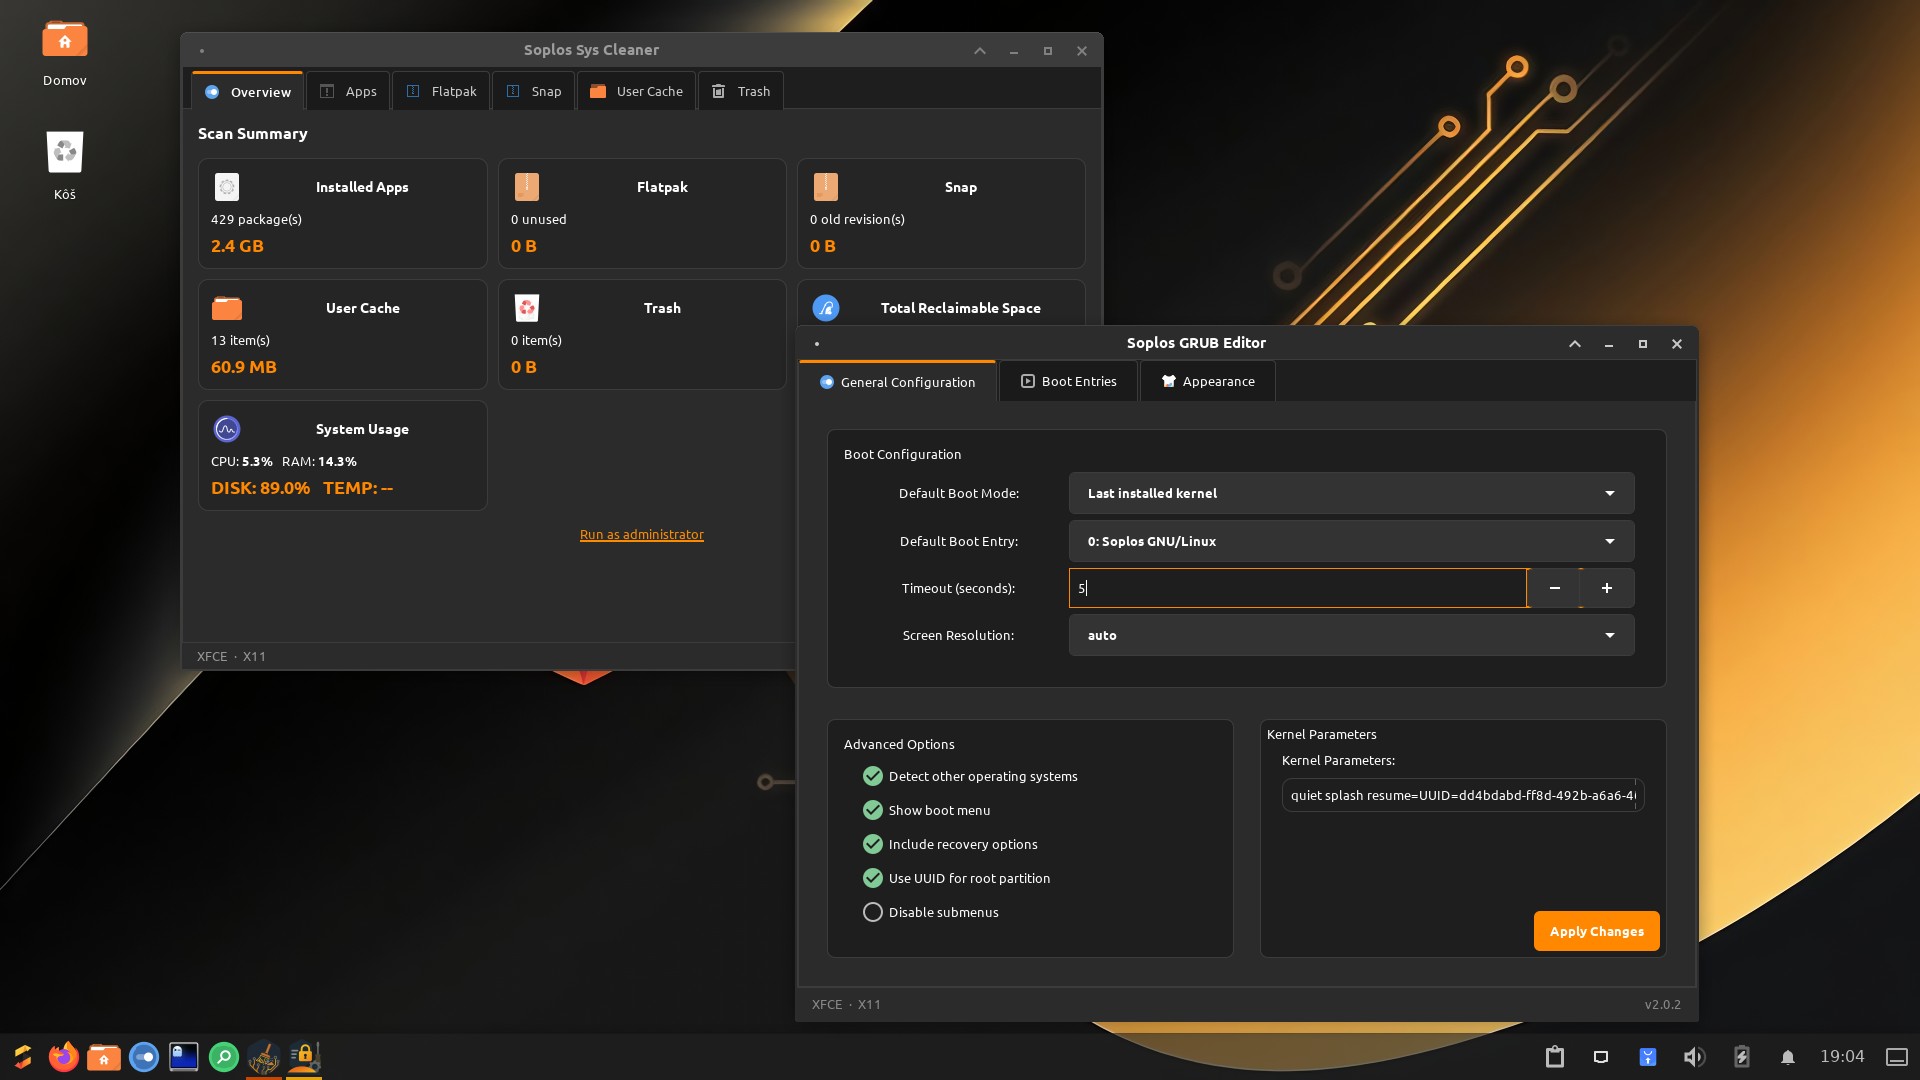The height and width of the screenshot is (1080, 1920).
Task: Expand the Default Boot Mode dropdown
Action: pos(1351,493)
